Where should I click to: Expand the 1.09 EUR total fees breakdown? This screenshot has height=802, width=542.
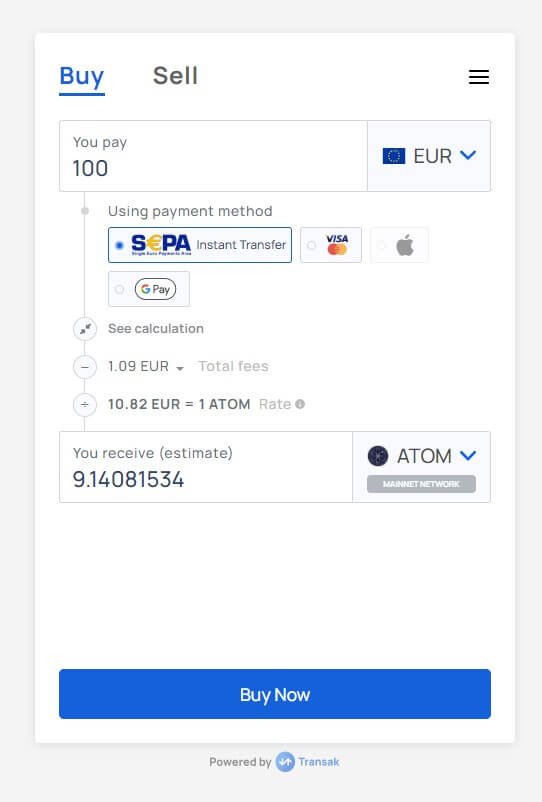click(146, 367)
